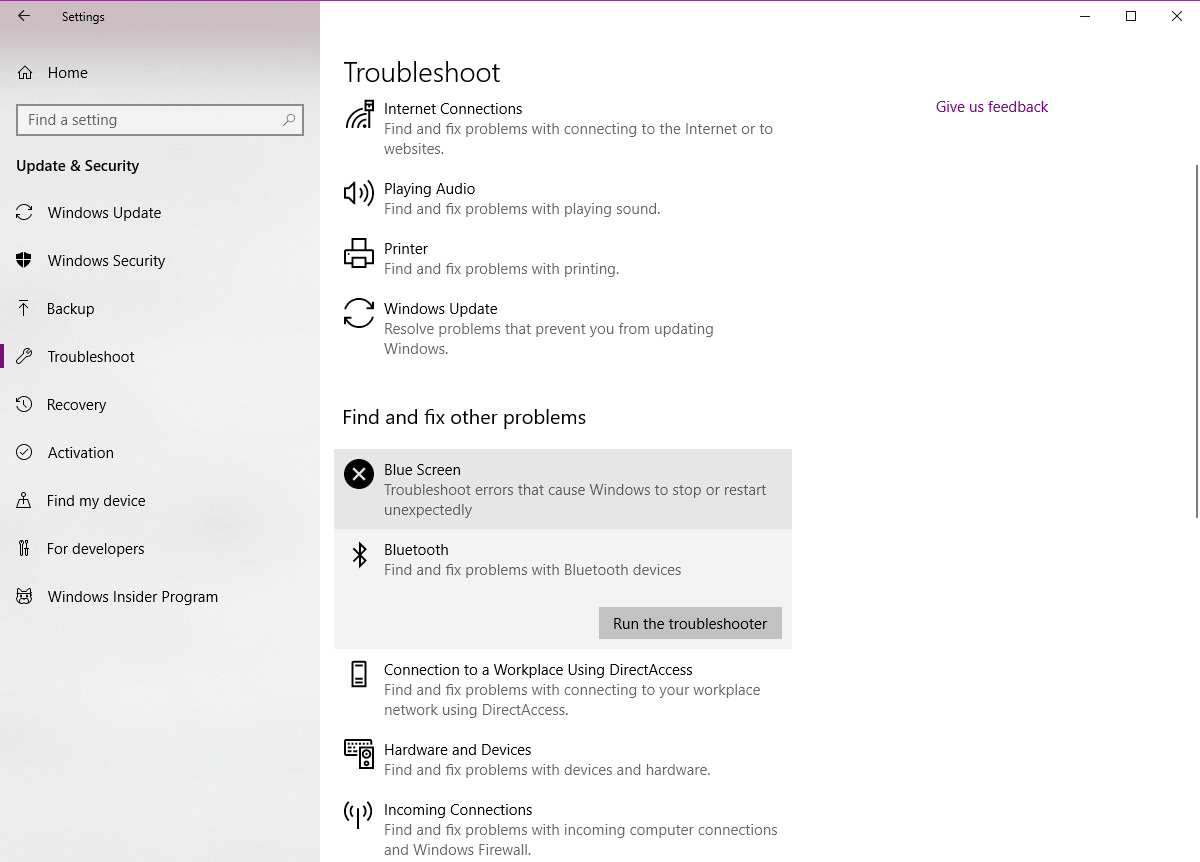Select Connection to a Workplace Using DirectAccess
Image resolution: width=1200 pixels, height=862 pixels.
pyautogui.click(x=538, y=670)
